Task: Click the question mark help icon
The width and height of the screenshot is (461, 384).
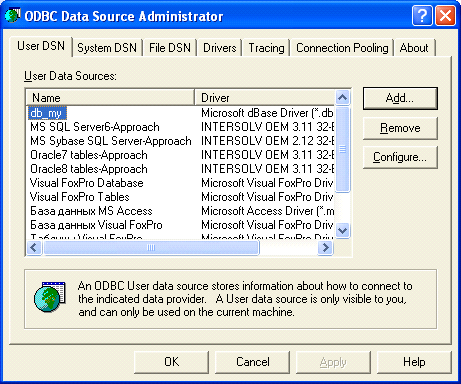Action: click(x=422, y=15)
